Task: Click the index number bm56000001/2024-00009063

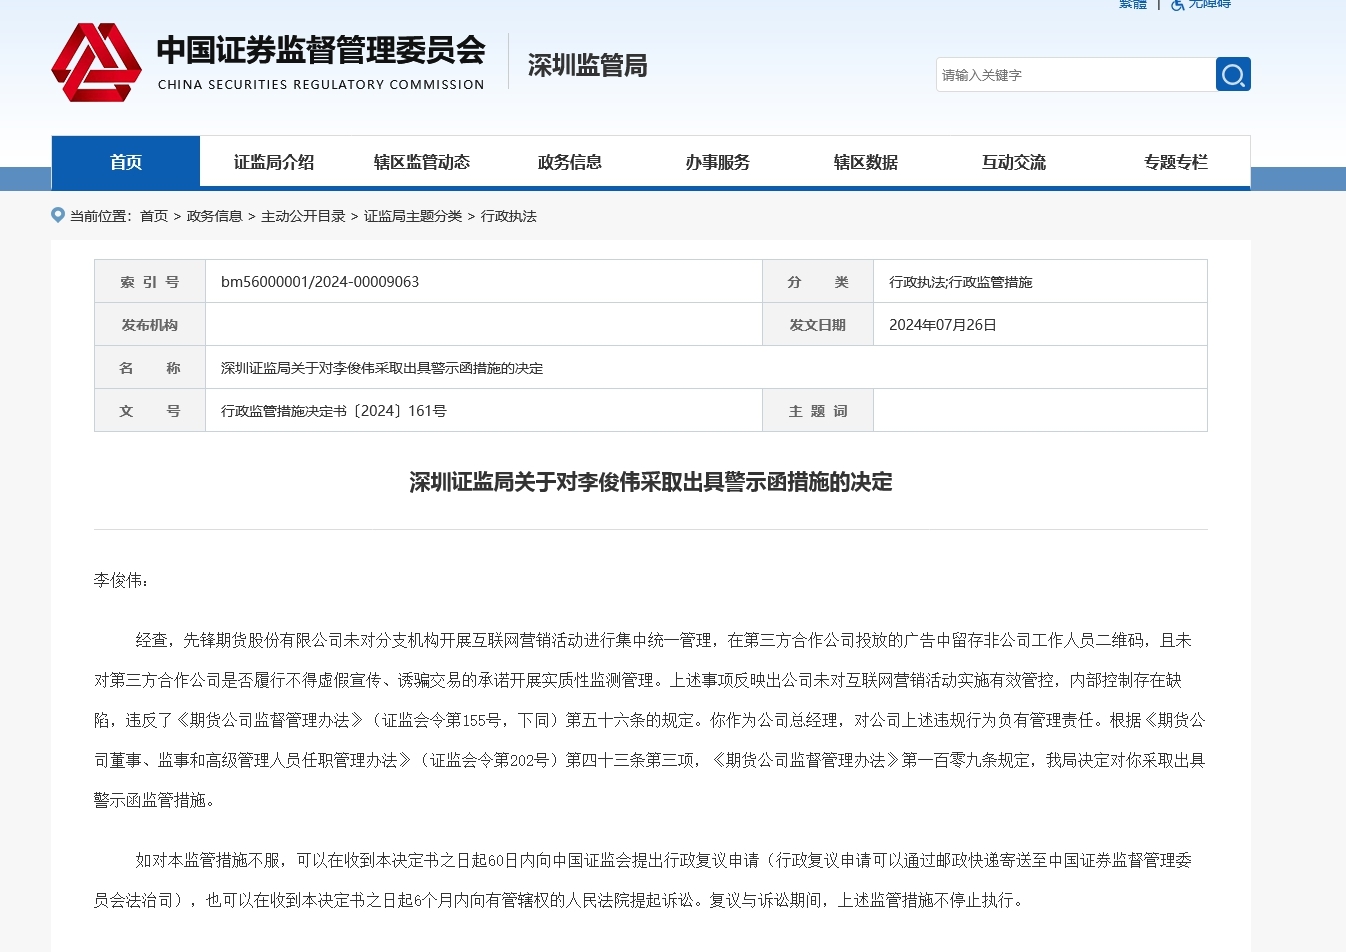Action: click(x=320, y=282)
